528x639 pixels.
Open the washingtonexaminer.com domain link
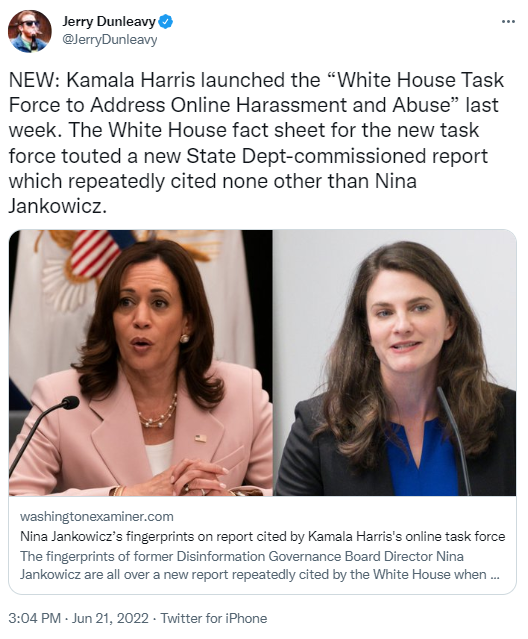(x=97, y=517)
